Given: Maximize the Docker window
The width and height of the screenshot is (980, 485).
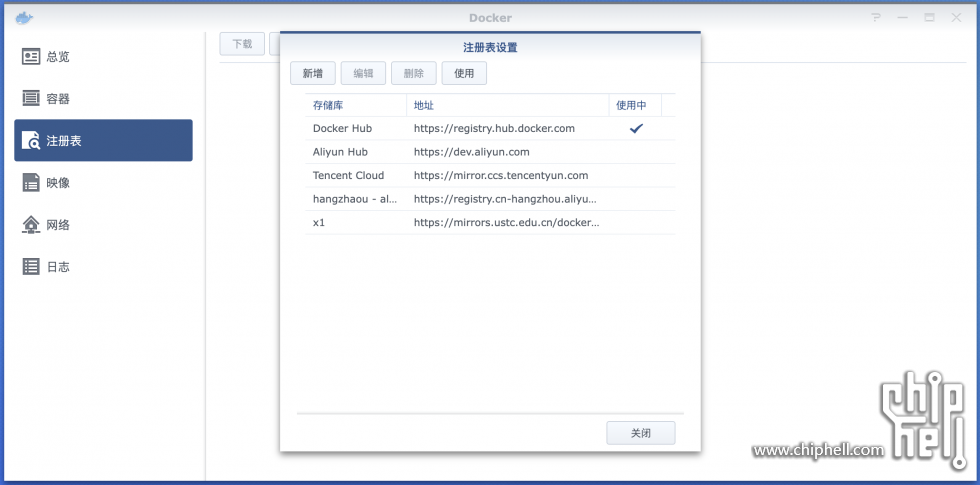Looking at the screenshot, I should (x=929, y=18).
